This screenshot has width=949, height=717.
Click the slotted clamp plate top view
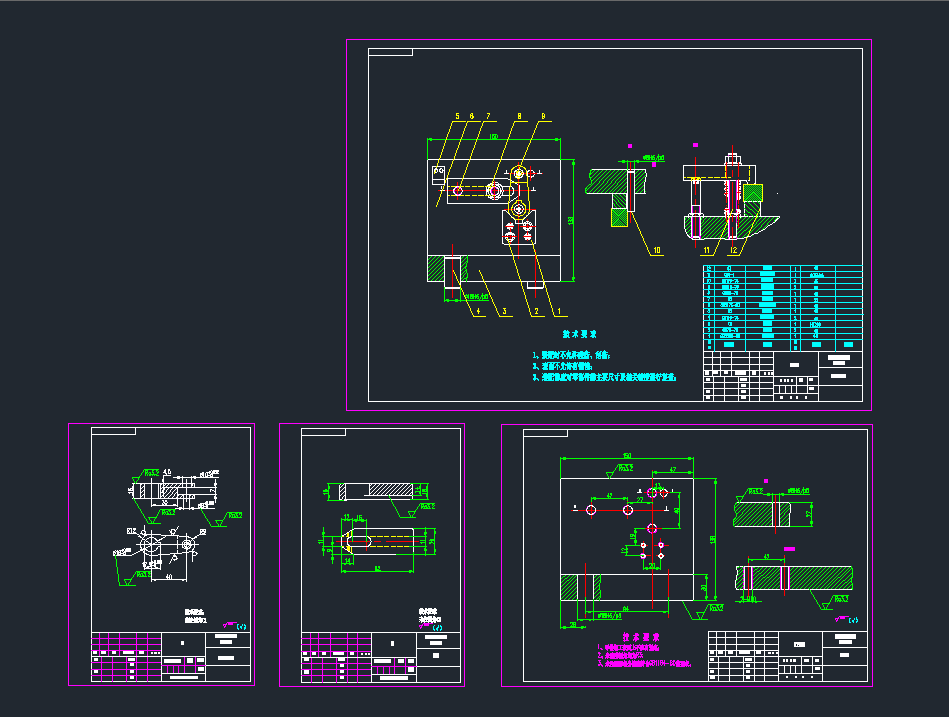(379, 540)
